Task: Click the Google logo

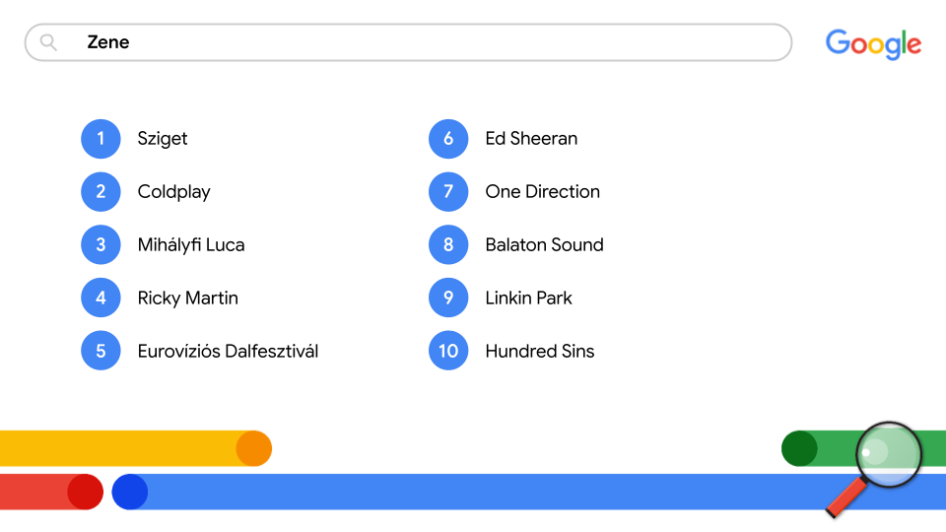Action: point(873,43)
